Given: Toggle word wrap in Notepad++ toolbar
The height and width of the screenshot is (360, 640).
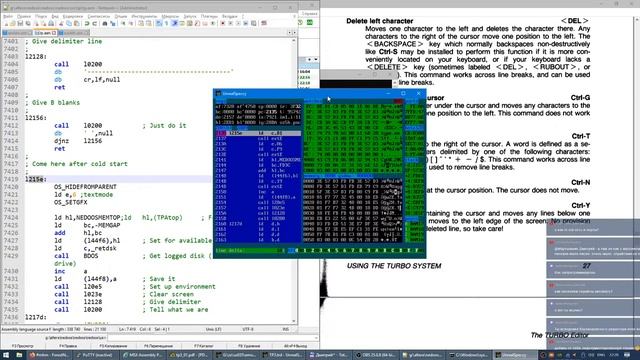Looking at the screenshot, I should click(158, 23).
